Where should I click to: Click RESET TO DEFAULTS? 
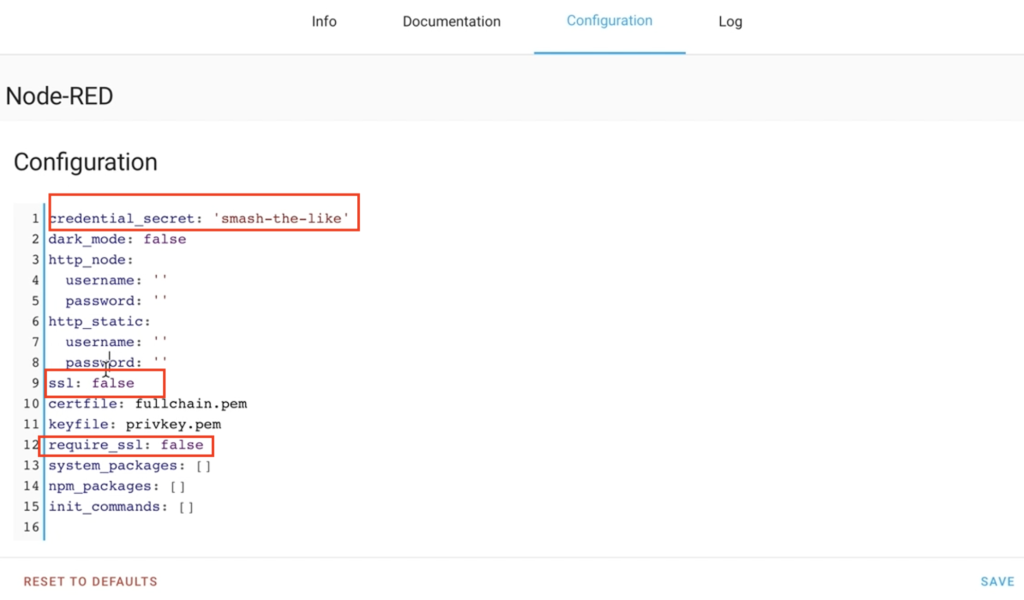90,582
